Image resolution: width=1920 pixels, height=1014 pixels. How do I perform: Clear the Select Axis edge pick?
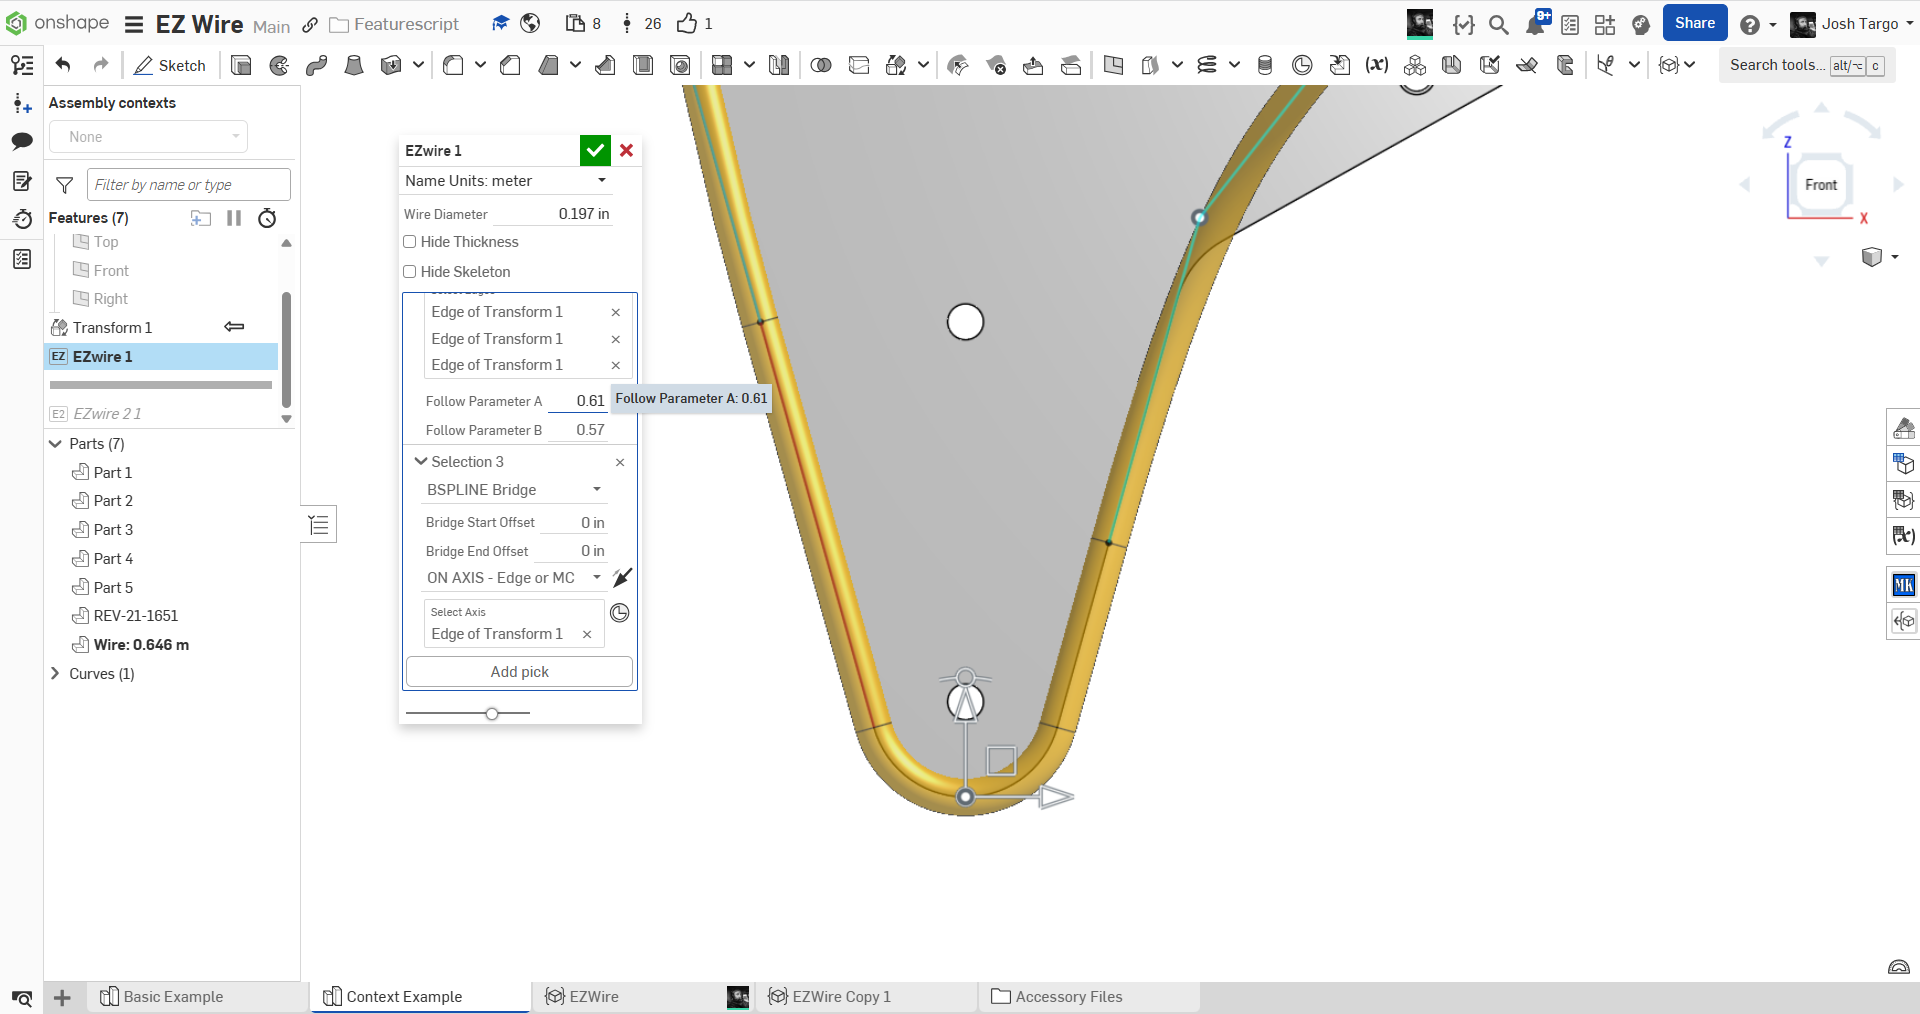(587, 635)
